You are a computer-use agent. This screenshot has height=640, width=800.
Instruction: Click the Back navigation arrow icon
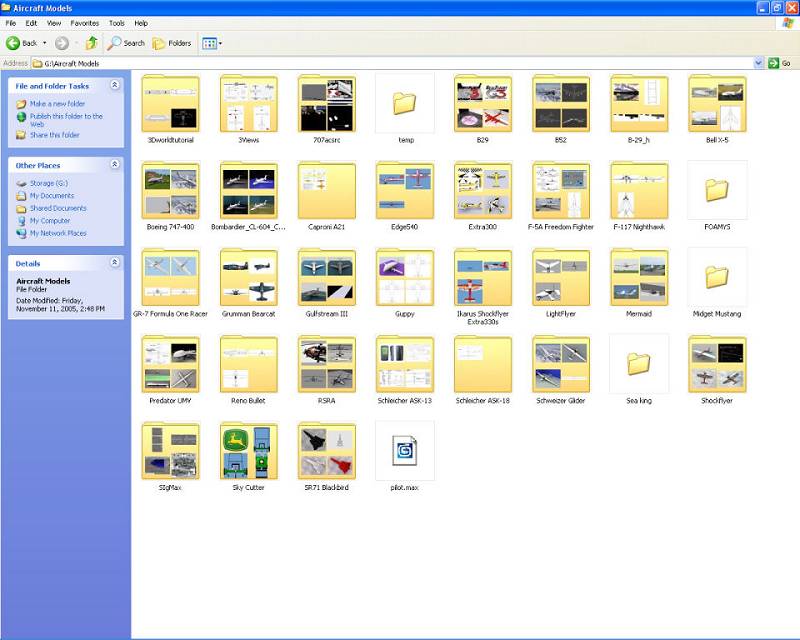pos(13,43)
